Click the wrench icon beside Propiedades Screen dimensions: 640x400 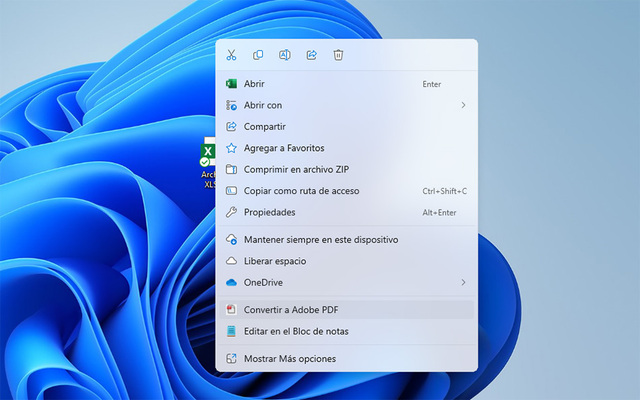[231, 212]
